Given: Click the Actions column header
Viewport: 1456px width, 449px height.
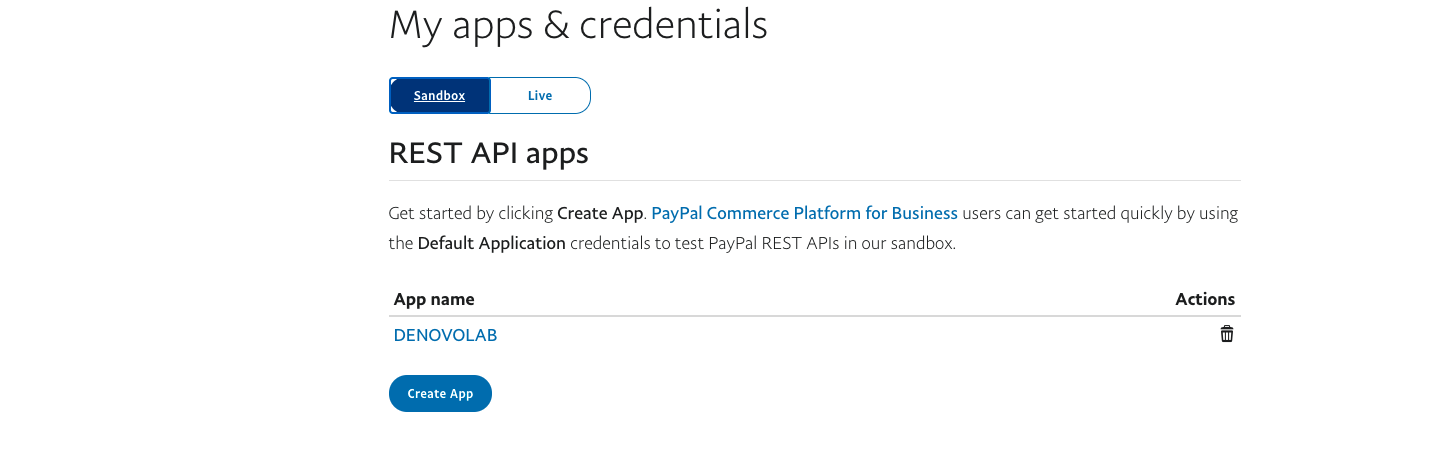Looking at the screenshot, I should [x=1205, y=299].
